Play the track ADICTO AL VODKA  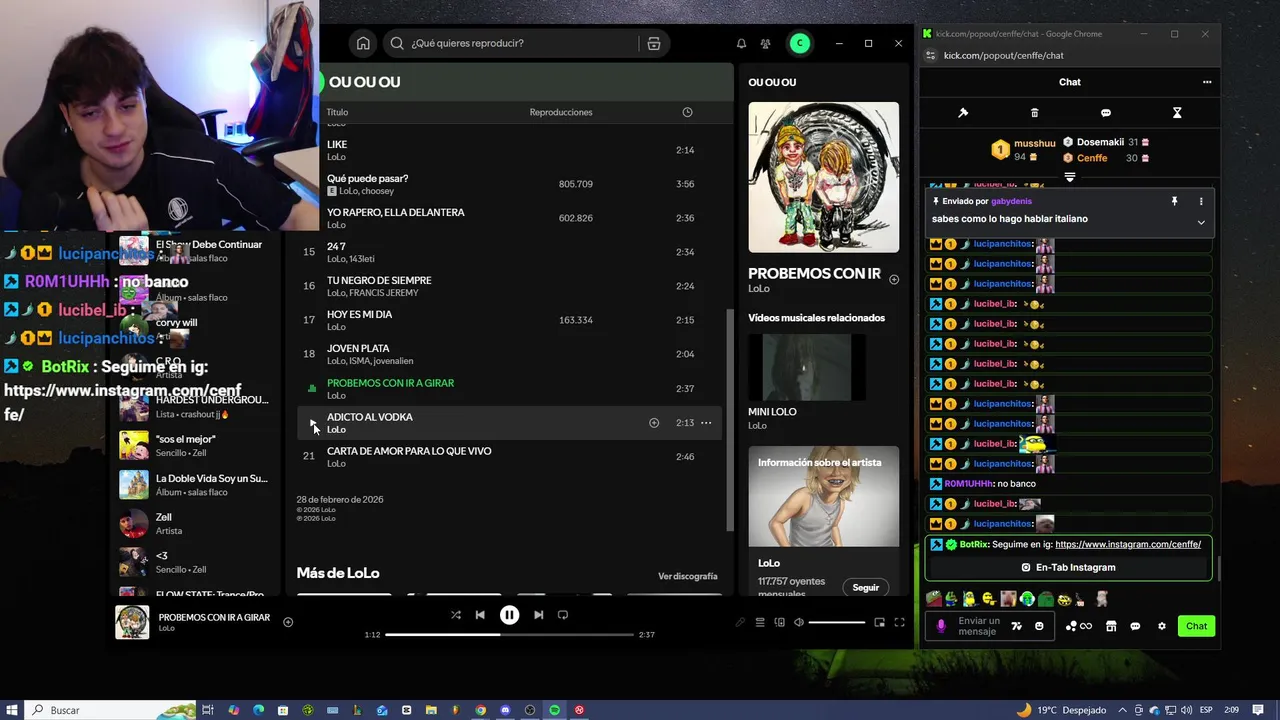[312, 423]
